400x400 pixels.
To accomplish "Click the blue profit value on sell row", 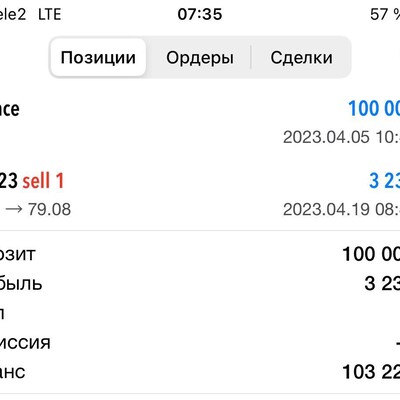I will tap(384, 181).
